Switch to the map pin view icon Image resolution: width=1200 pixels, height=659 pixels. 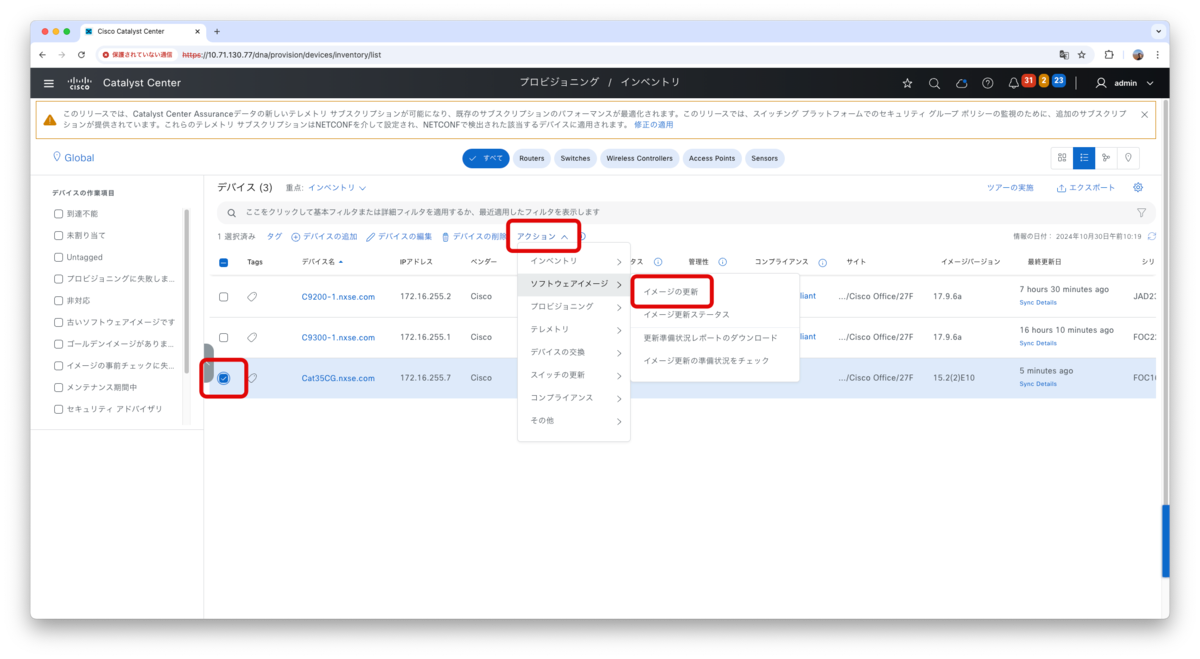[x=1128, y=158]
